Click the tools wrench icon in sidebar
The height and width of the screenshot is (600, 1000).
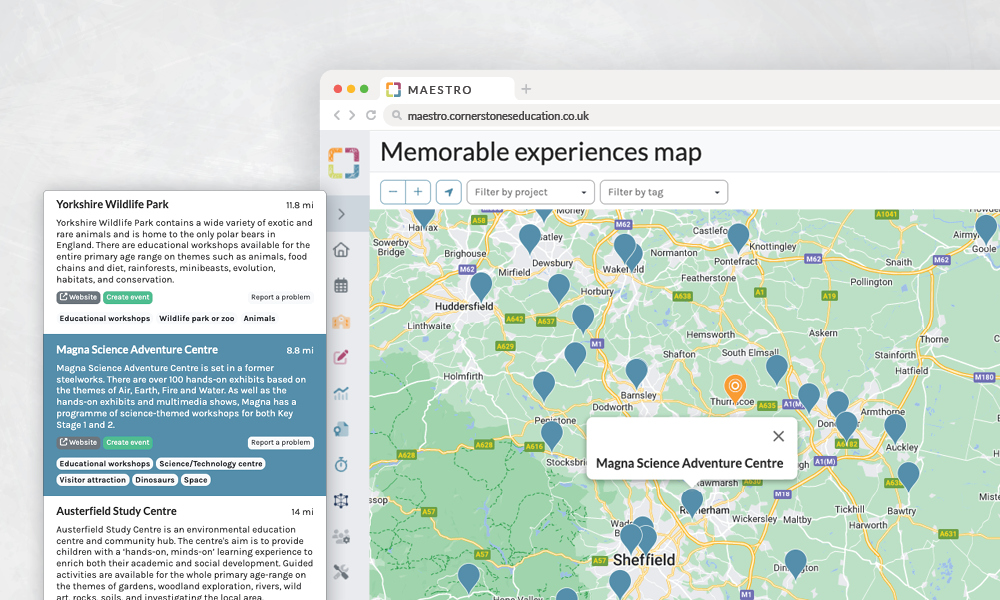pyautogui.click(x=342, y=572)
